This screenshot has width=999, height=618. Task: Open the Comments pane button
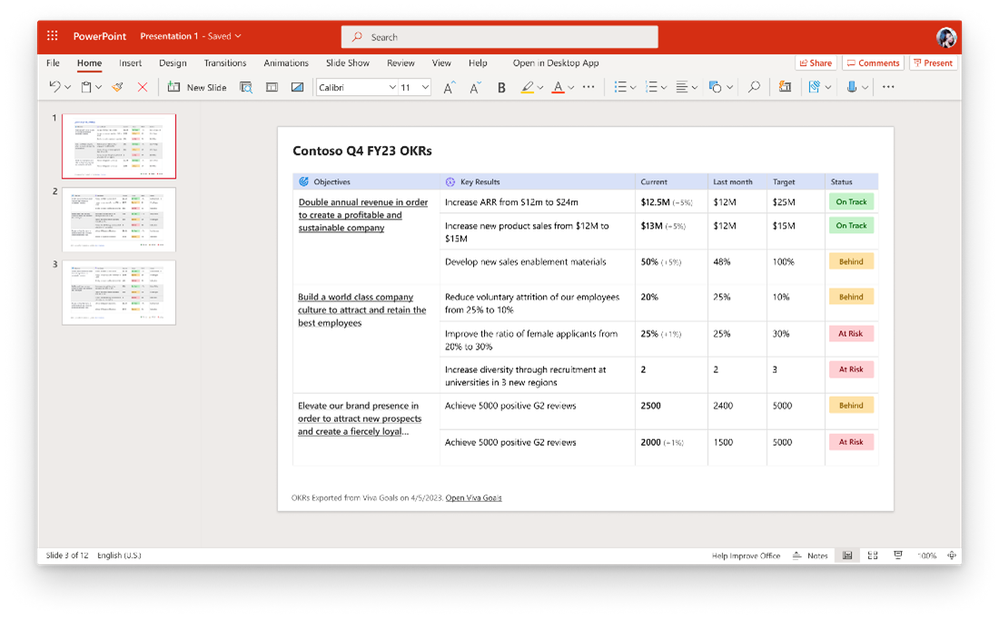coord(873,63)
